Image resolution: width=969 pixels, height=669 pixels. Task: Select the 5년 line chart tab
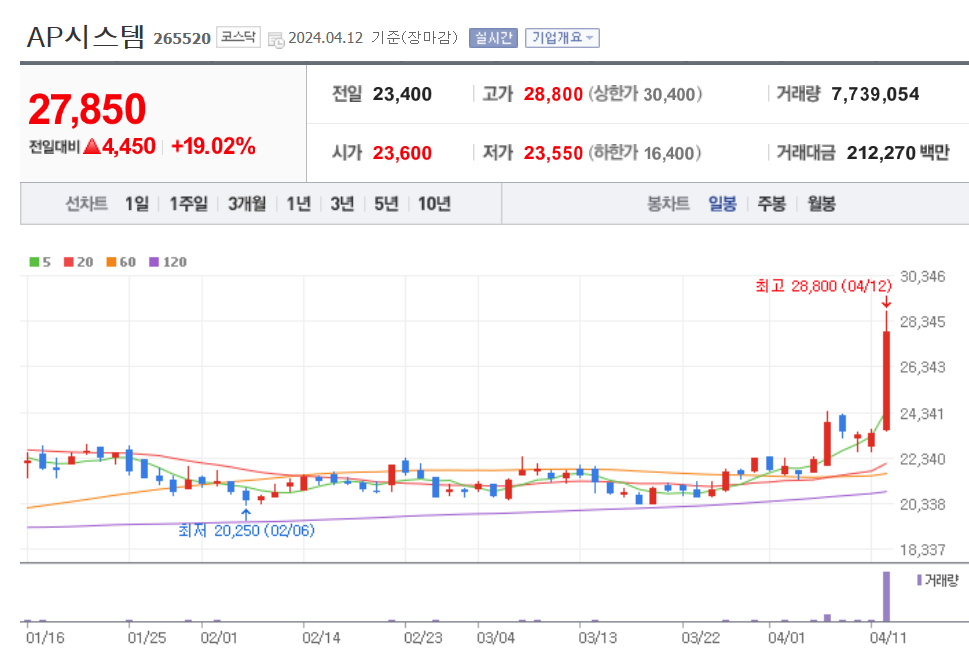click(x=386, y=203)
